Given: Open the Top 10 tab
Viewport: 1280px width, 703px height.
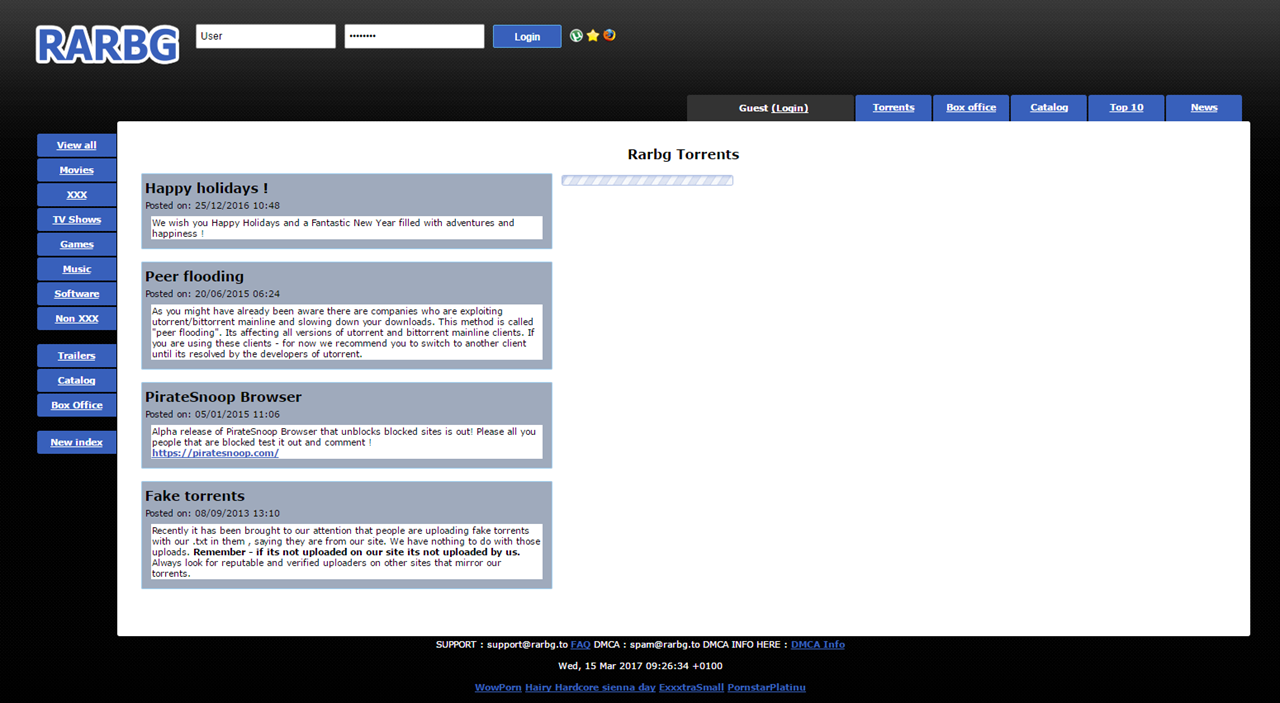Looking at the screenshot, I should (1126, 108).
